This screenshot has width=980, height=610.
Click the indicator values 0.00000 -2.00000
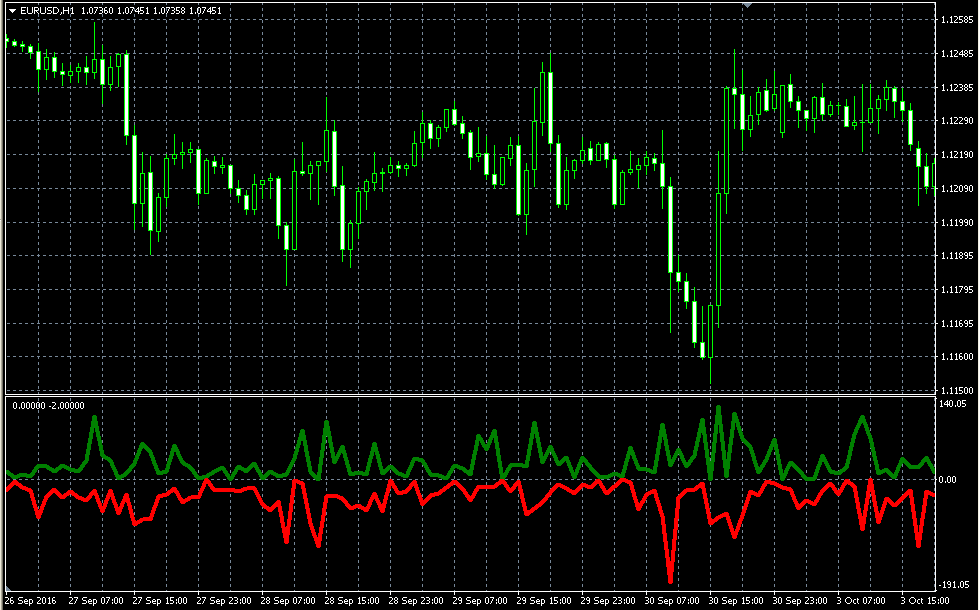[x=48, y=406]
